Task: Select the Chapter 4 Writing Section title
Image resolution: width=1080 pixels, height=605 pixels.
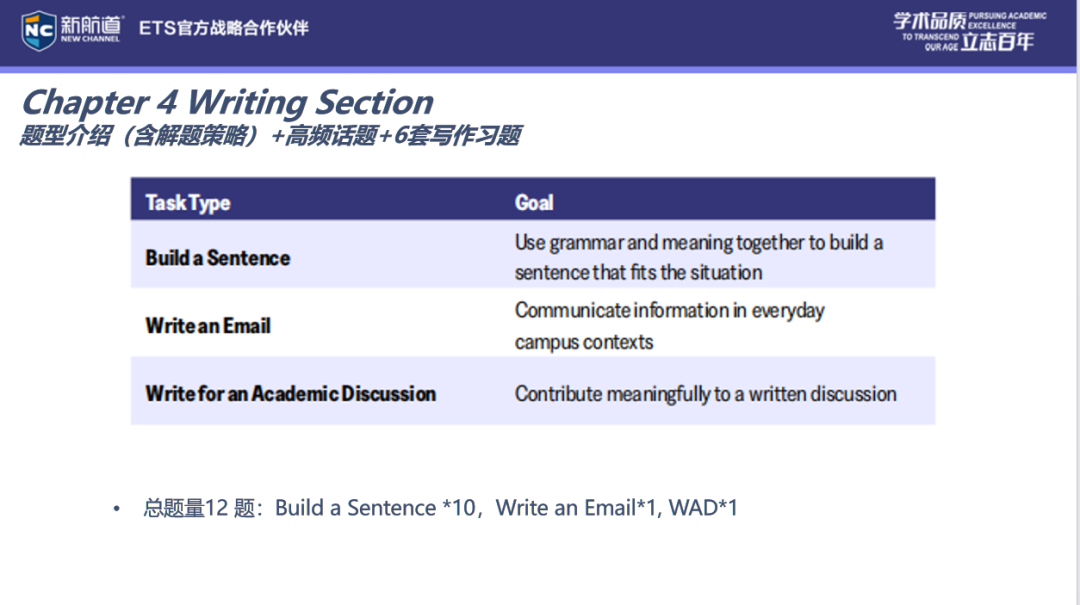Action: click(x=227, y=102)
